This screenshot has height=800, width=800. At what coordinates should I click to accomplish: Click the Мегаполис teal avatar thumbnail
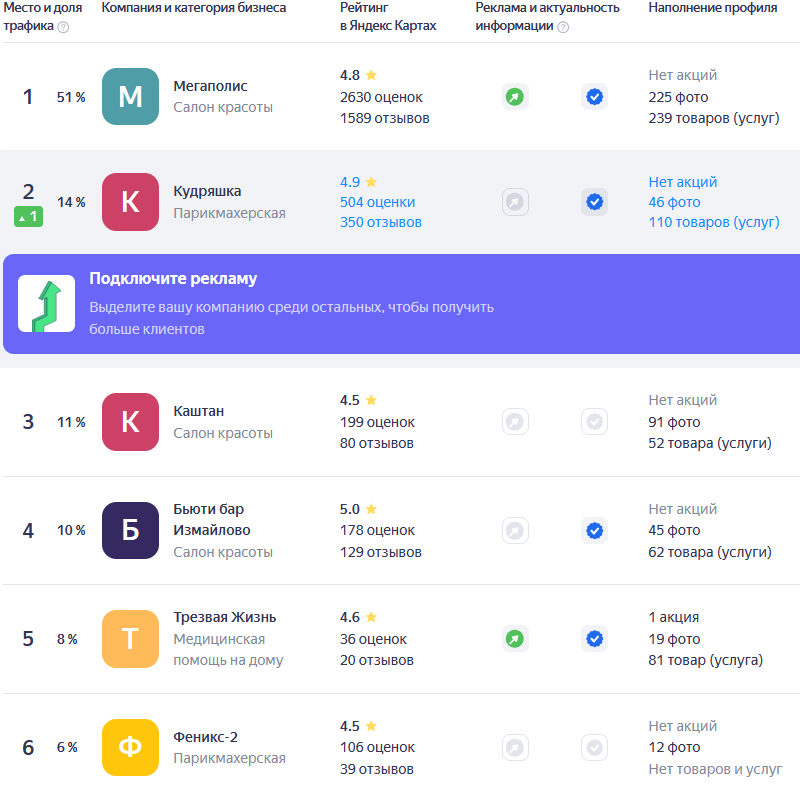coord(130,97)
